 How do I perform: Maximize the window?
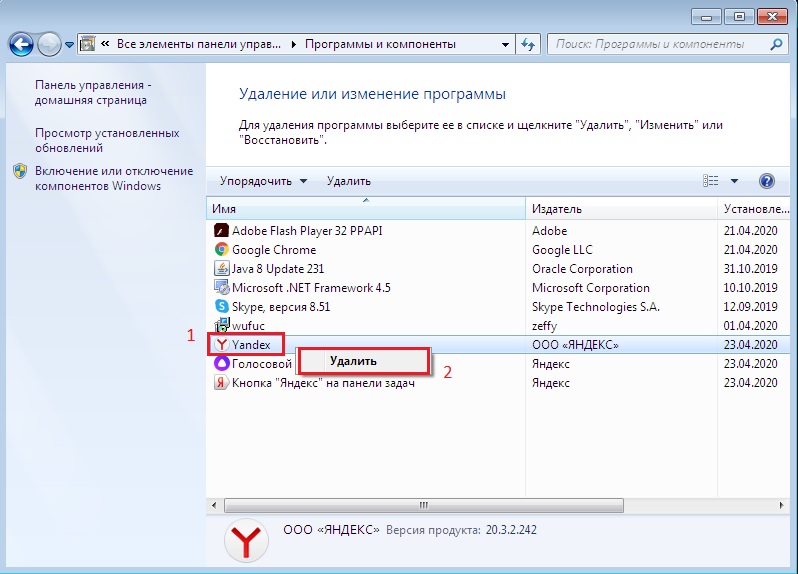tap(739, 17)
